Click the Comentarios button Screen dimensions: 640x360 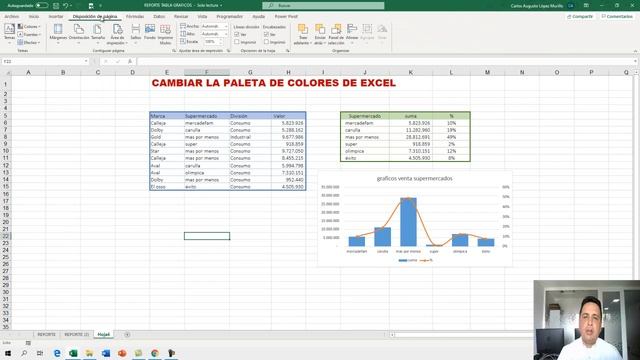pos(617,16)
